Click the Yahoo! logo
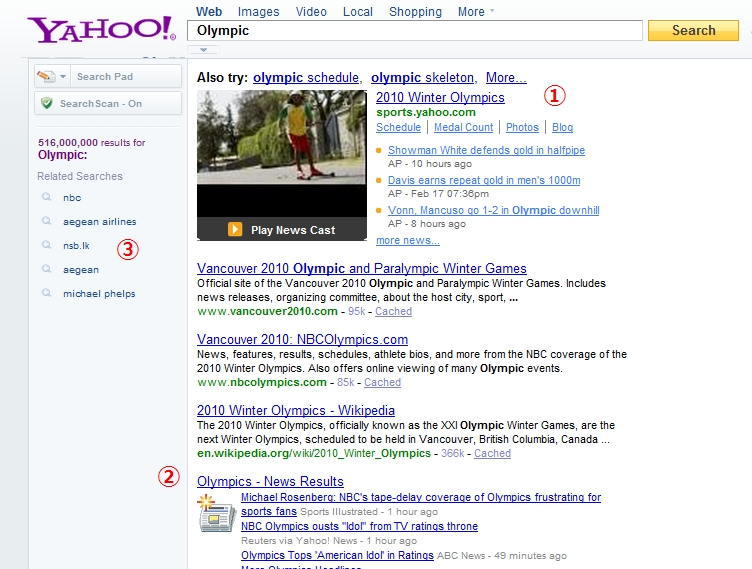The height and width of the screenshot is (569, 752). (x=101, y=30)
